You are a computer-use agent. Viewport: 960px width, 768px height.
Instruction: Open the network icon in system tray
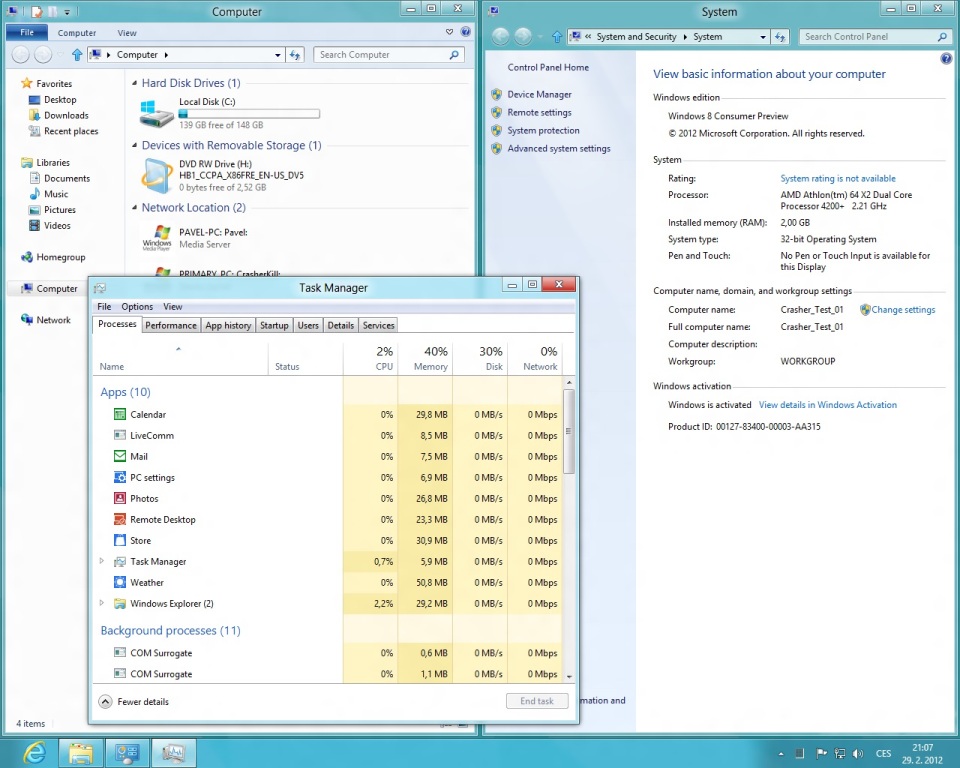(x=840, y=754)
